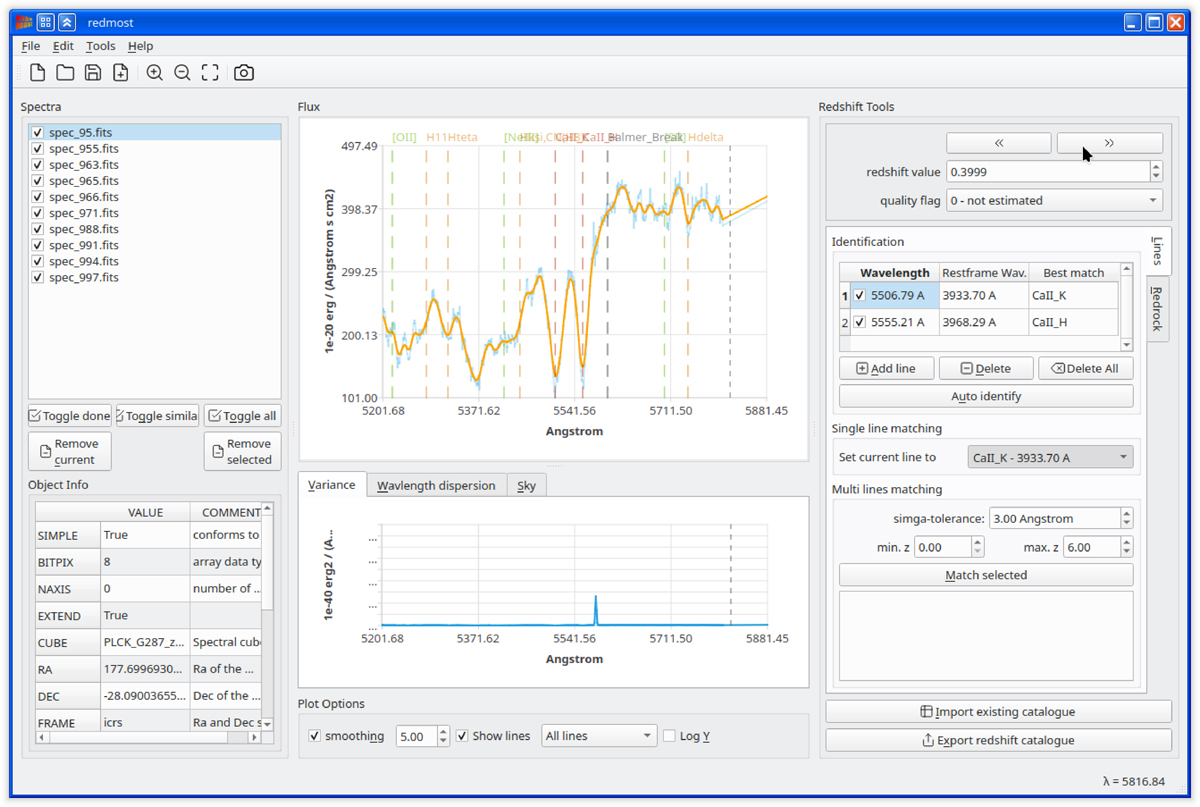The image size is (1200, 807).
Task: Uncheck the spec_963.fits checkbox
Action: 38,165
